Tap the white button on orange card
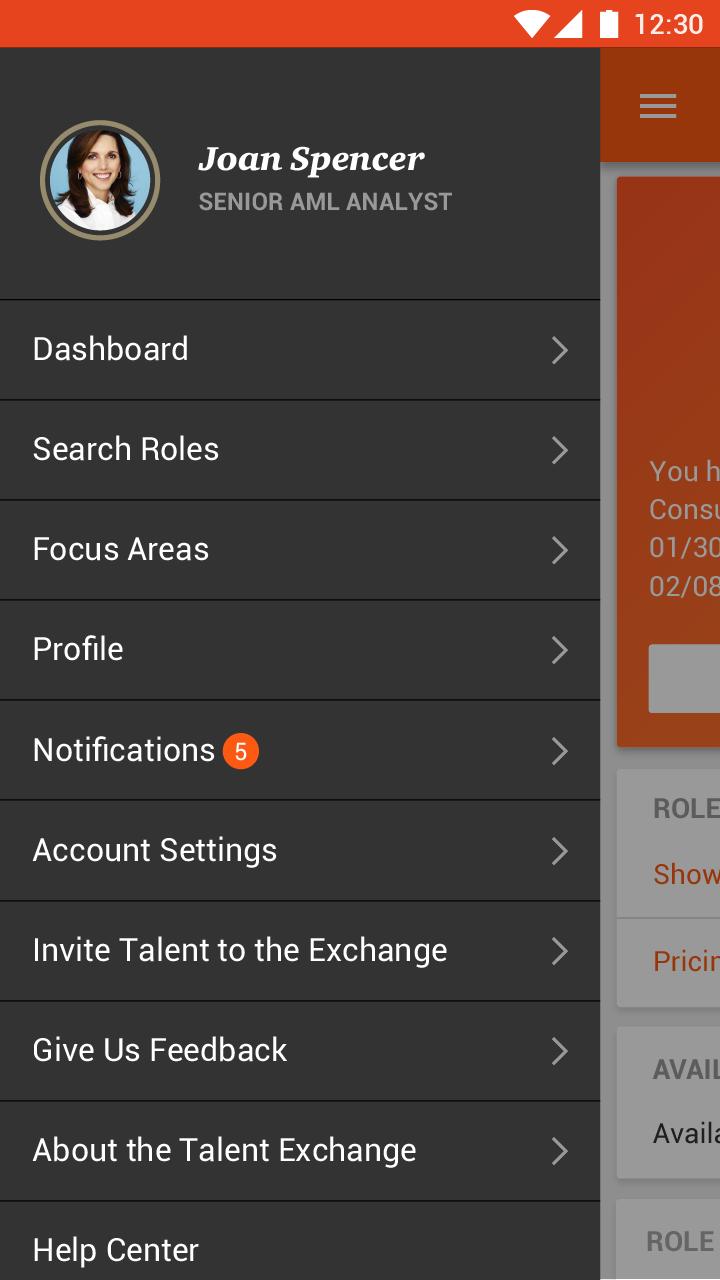This screenshot has height=1280, width=720. (684, 678)
